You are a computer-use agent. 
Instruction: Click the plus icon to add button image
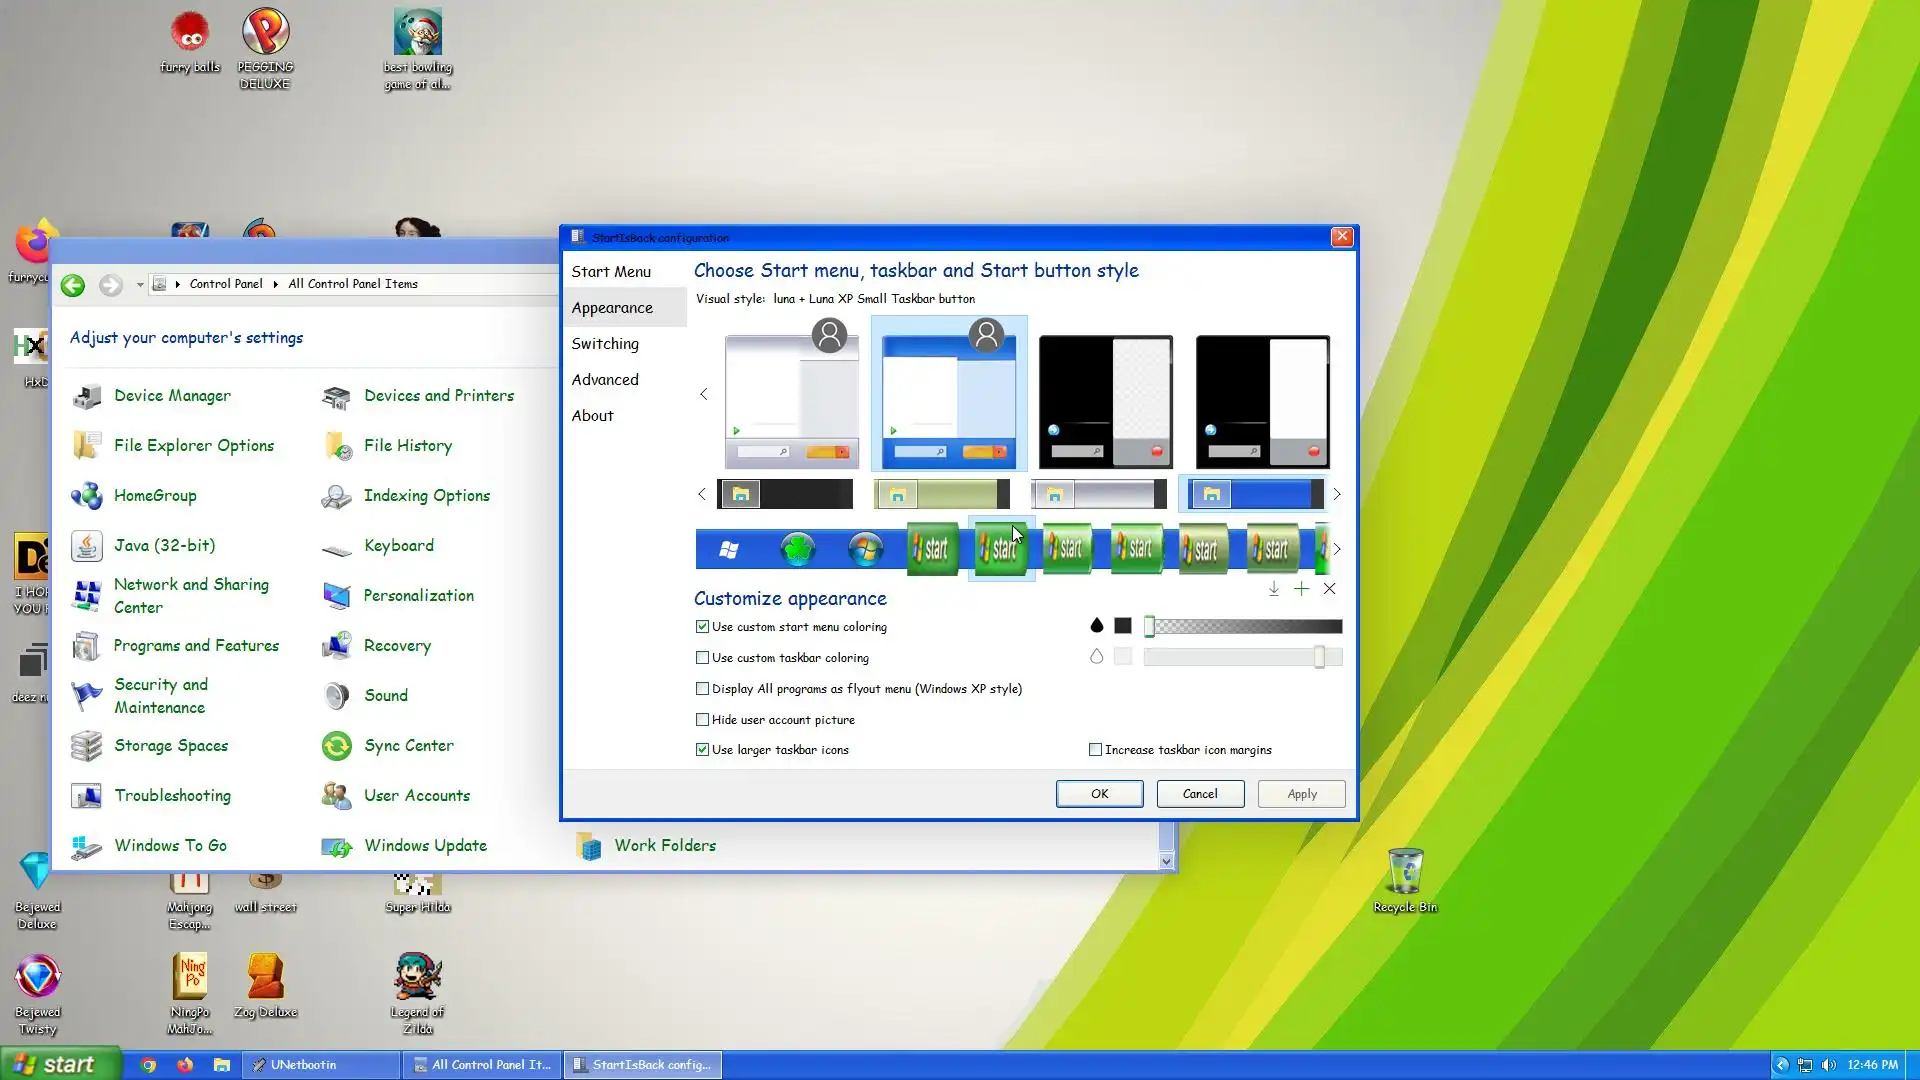point(1301,589)
